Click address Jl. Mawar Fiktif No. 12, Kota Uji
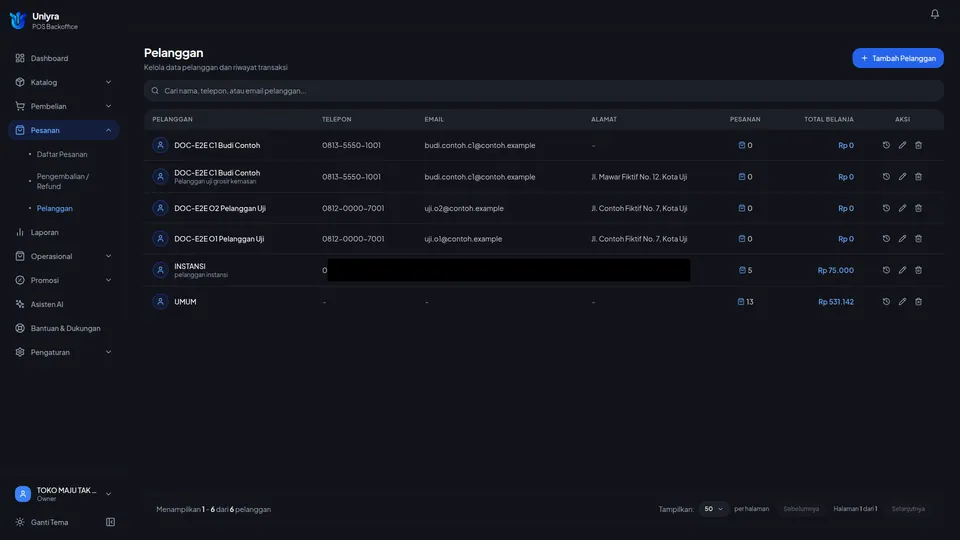Viewport: 960px width, 540px height. point(639,177)
